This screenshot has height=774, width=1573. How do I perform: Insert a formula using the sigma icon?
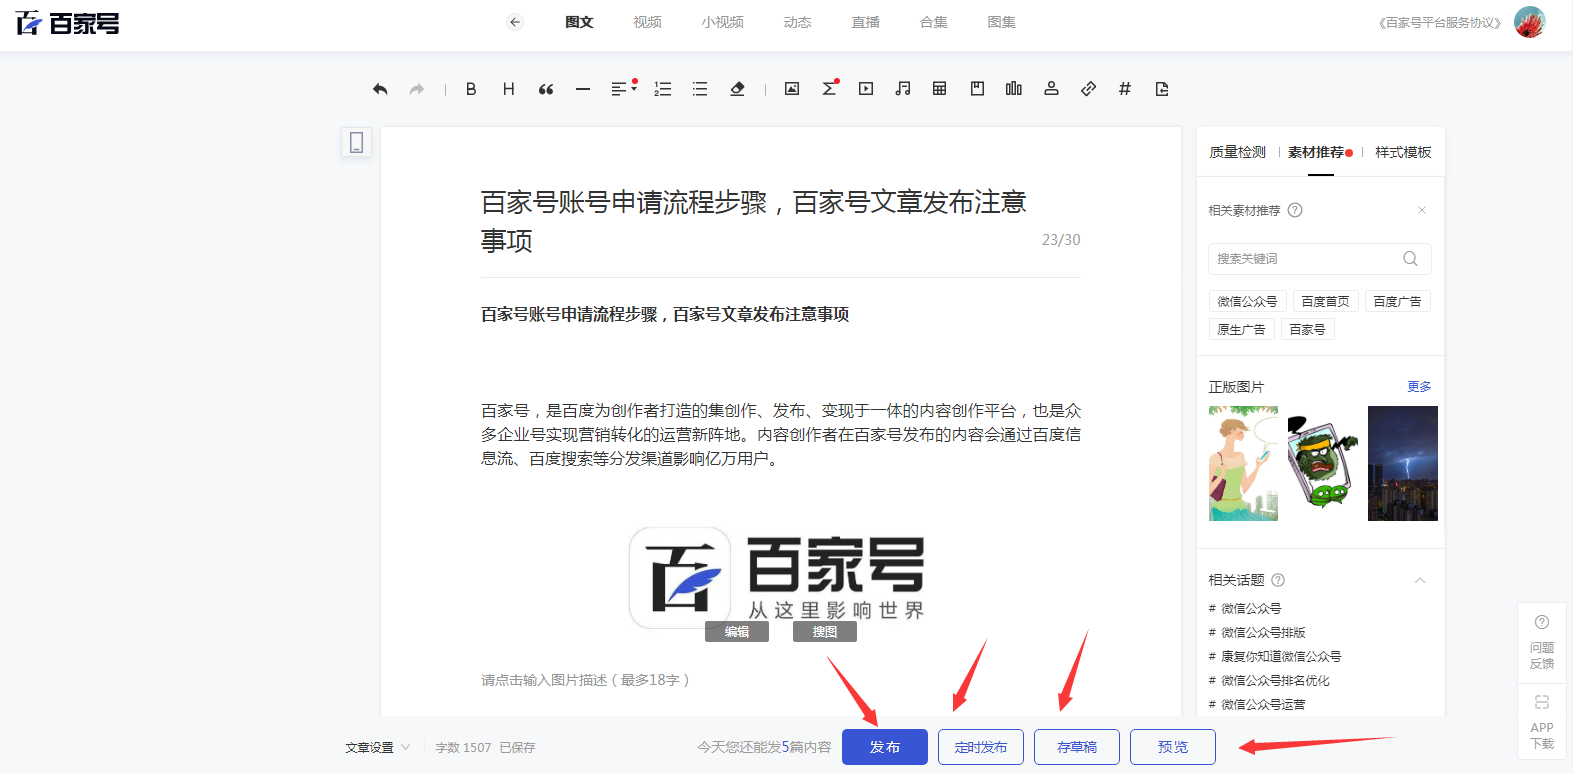tap(830, 88)
